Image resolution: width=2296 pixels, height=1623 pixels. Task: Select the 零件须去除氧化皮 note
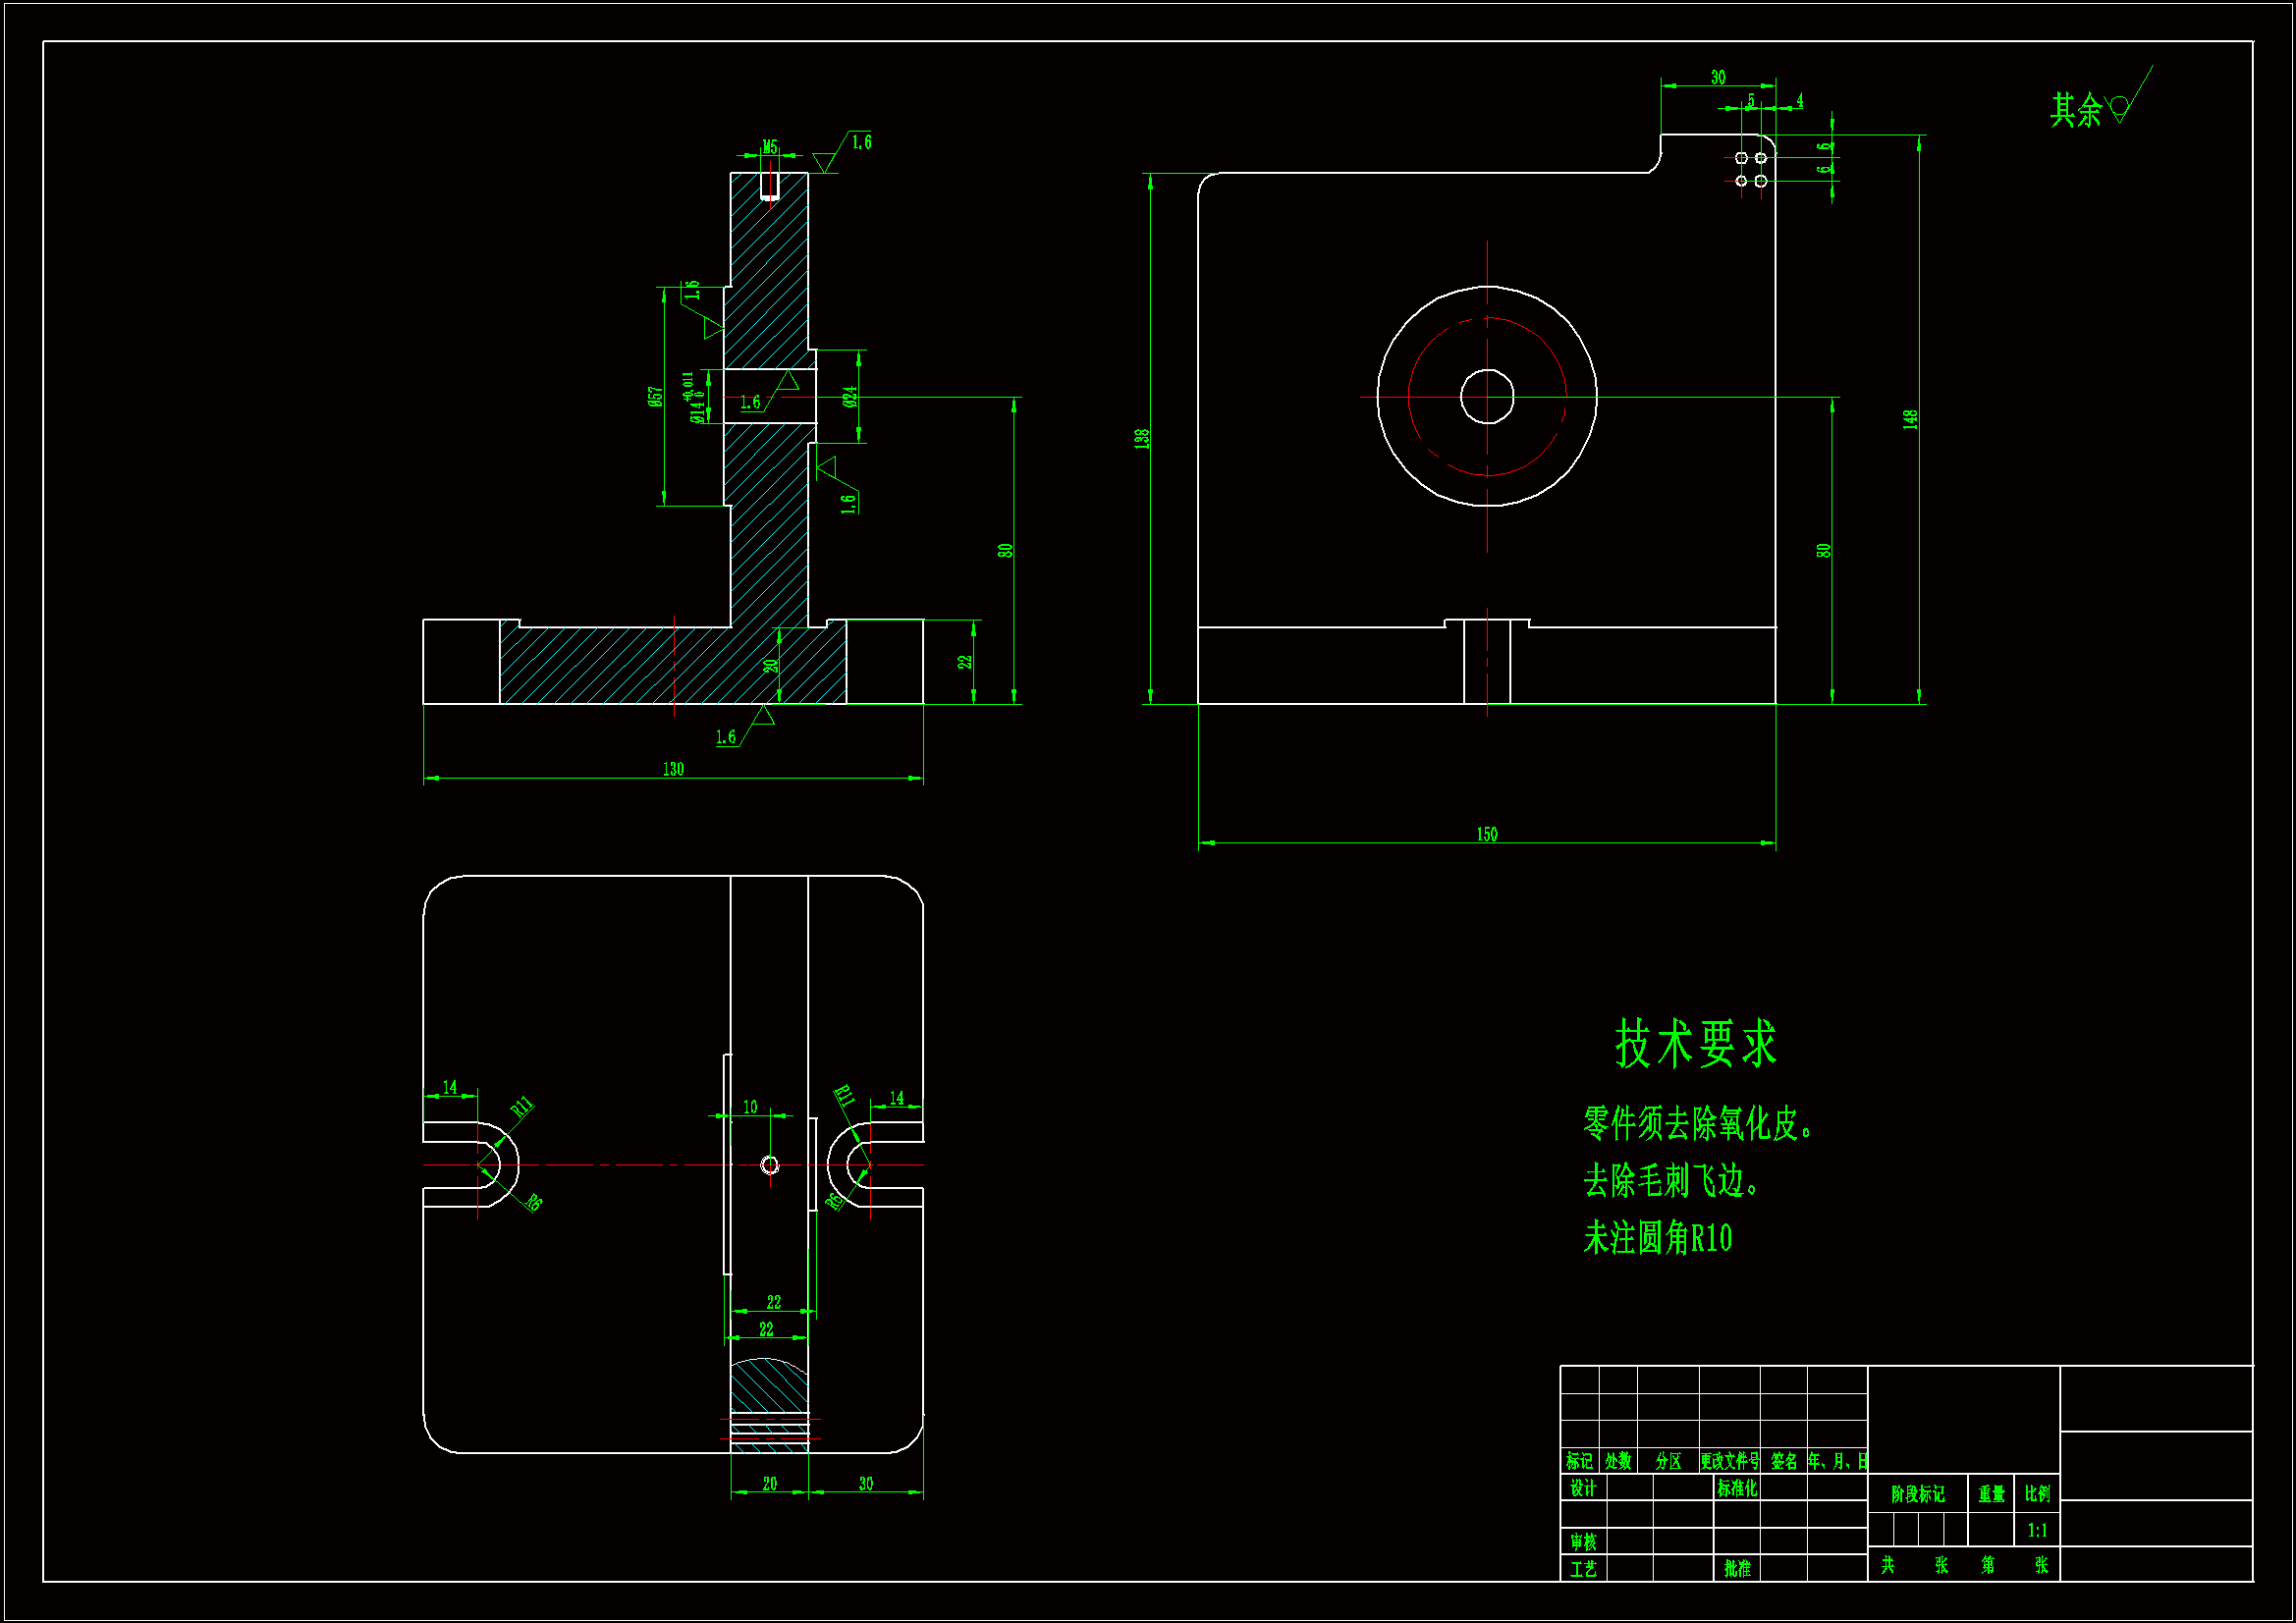click(1695, 1124)
